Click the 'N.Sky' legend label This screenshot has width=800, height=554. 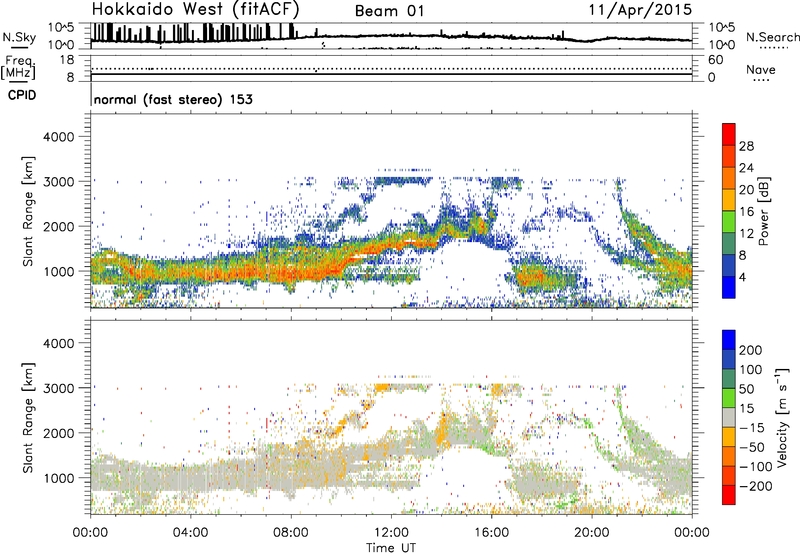[x=19, y=37]
